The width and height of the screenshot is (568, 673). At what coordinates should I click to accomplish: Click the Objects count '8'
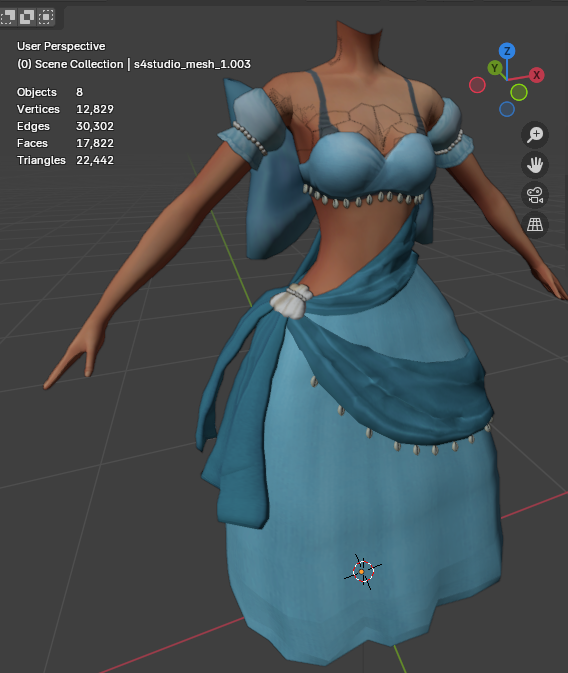79,92
